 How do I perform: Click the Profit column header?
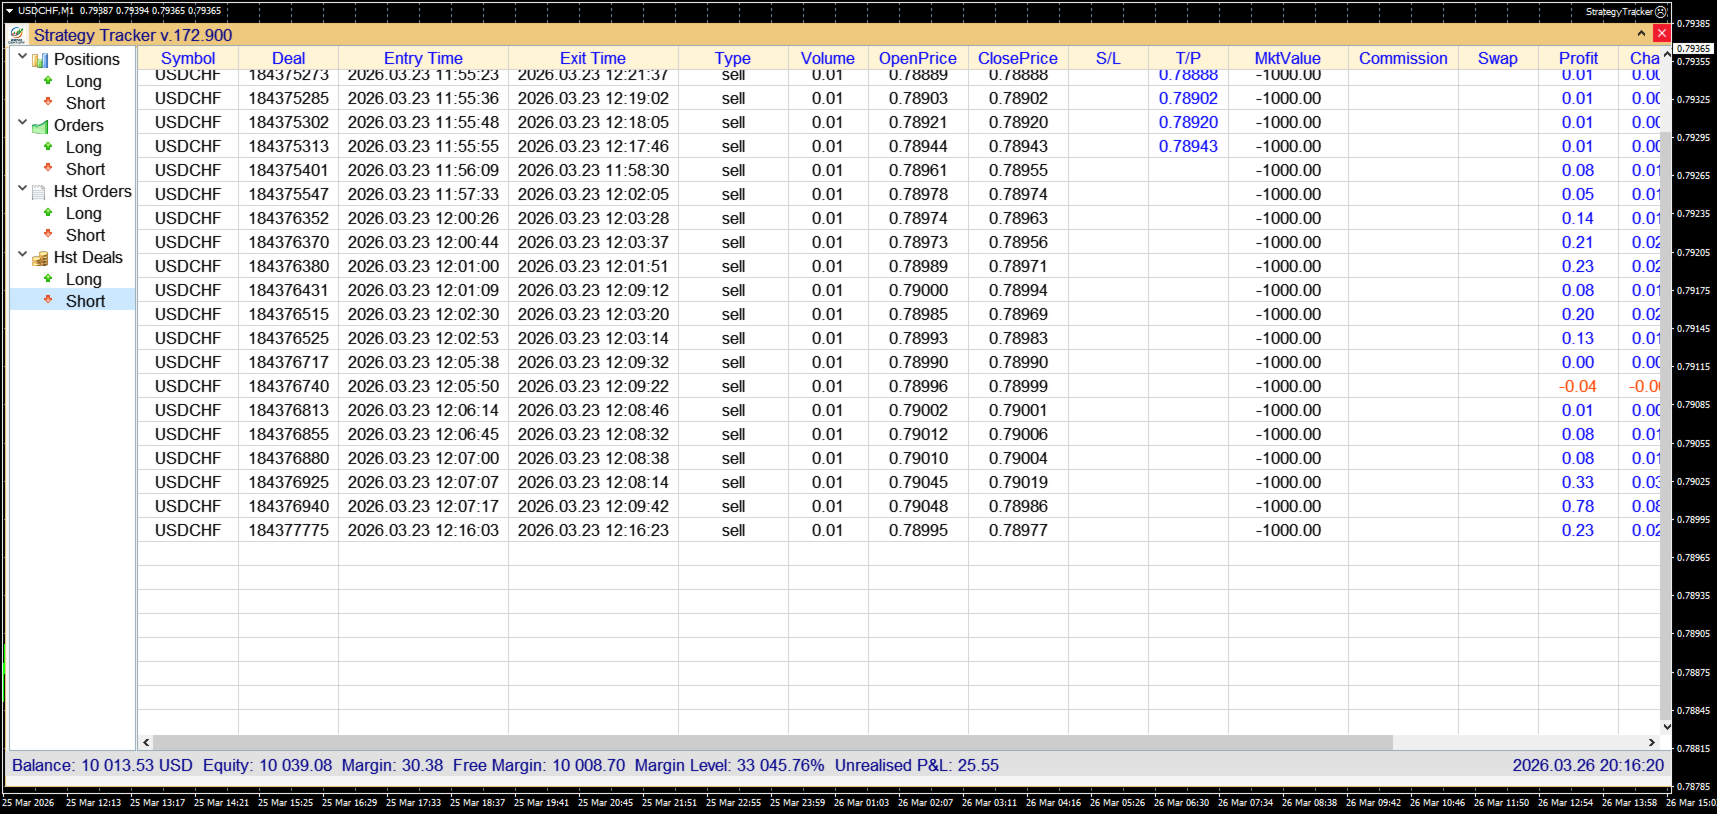(1578, 58)
